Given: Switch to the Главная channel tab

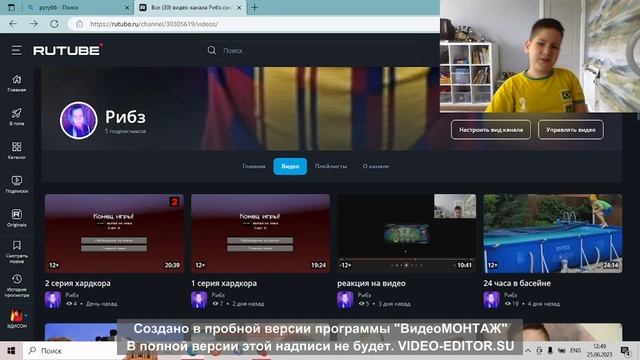Looking at the screenshot, I should (x=254, y=166).
